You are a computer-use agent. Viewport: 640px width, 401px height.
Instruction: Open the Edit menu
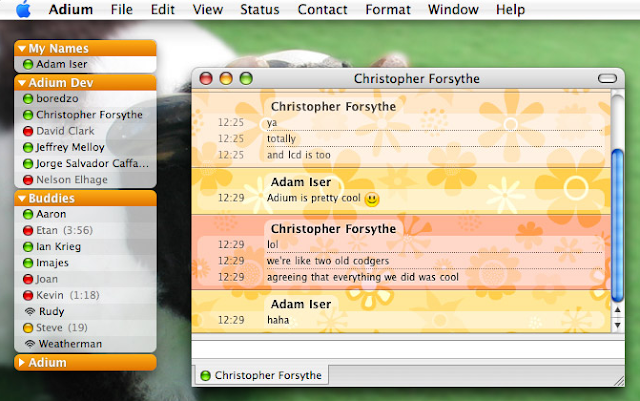click(x=162, y=9)
